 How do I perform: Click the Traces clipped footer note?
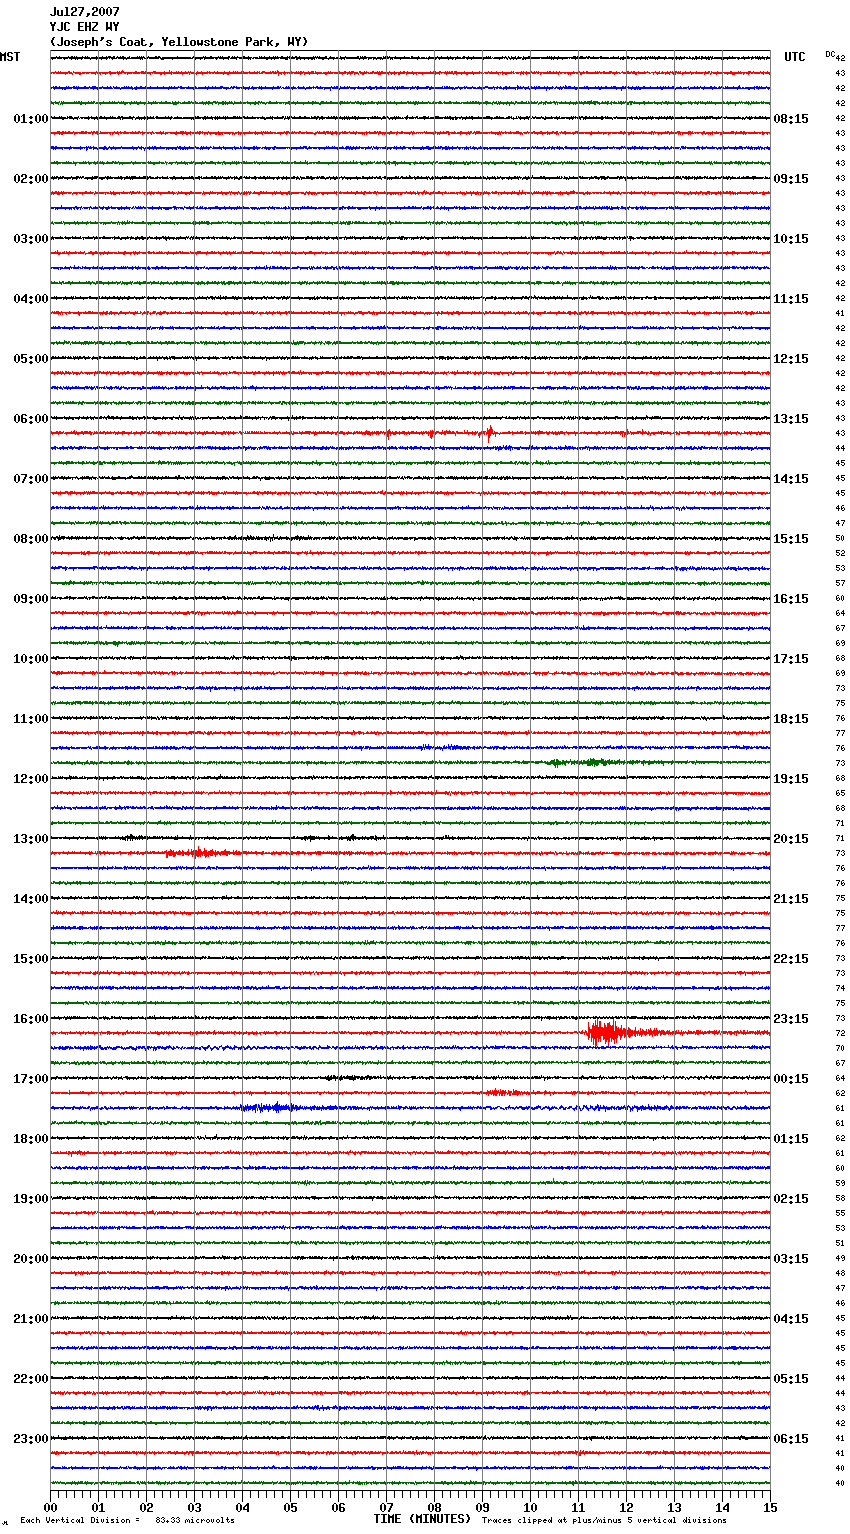coord(604,1521)
